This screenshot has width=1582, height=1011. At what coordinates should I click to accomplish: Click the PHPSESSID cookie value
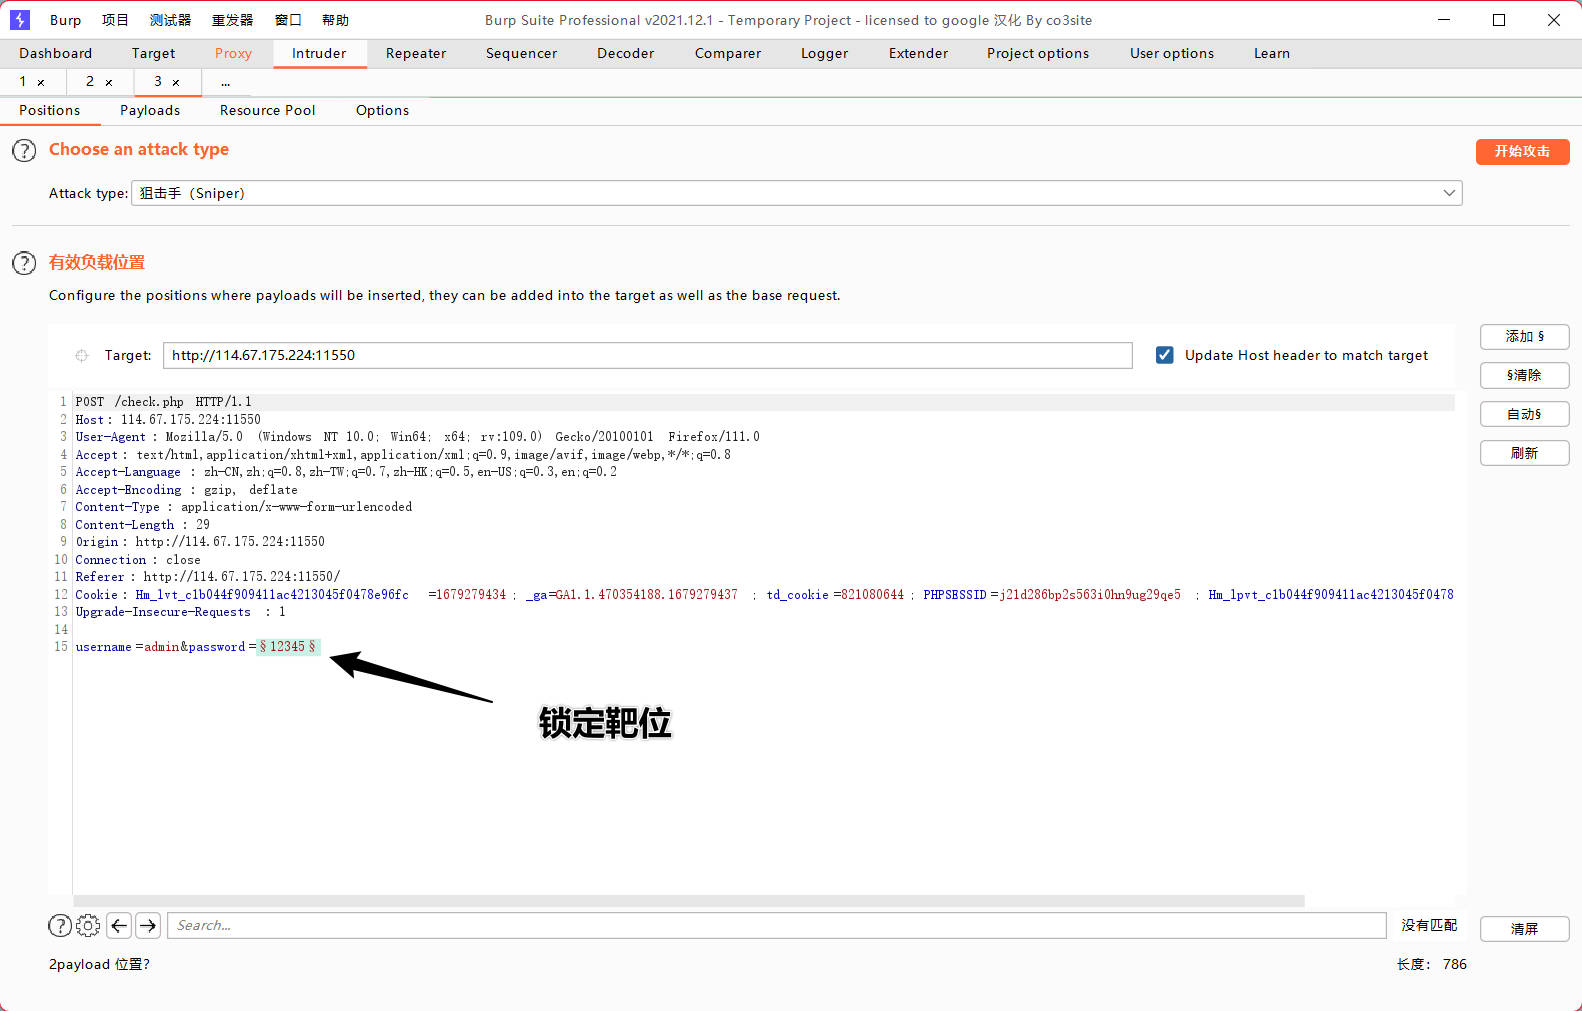(1090, 595)
